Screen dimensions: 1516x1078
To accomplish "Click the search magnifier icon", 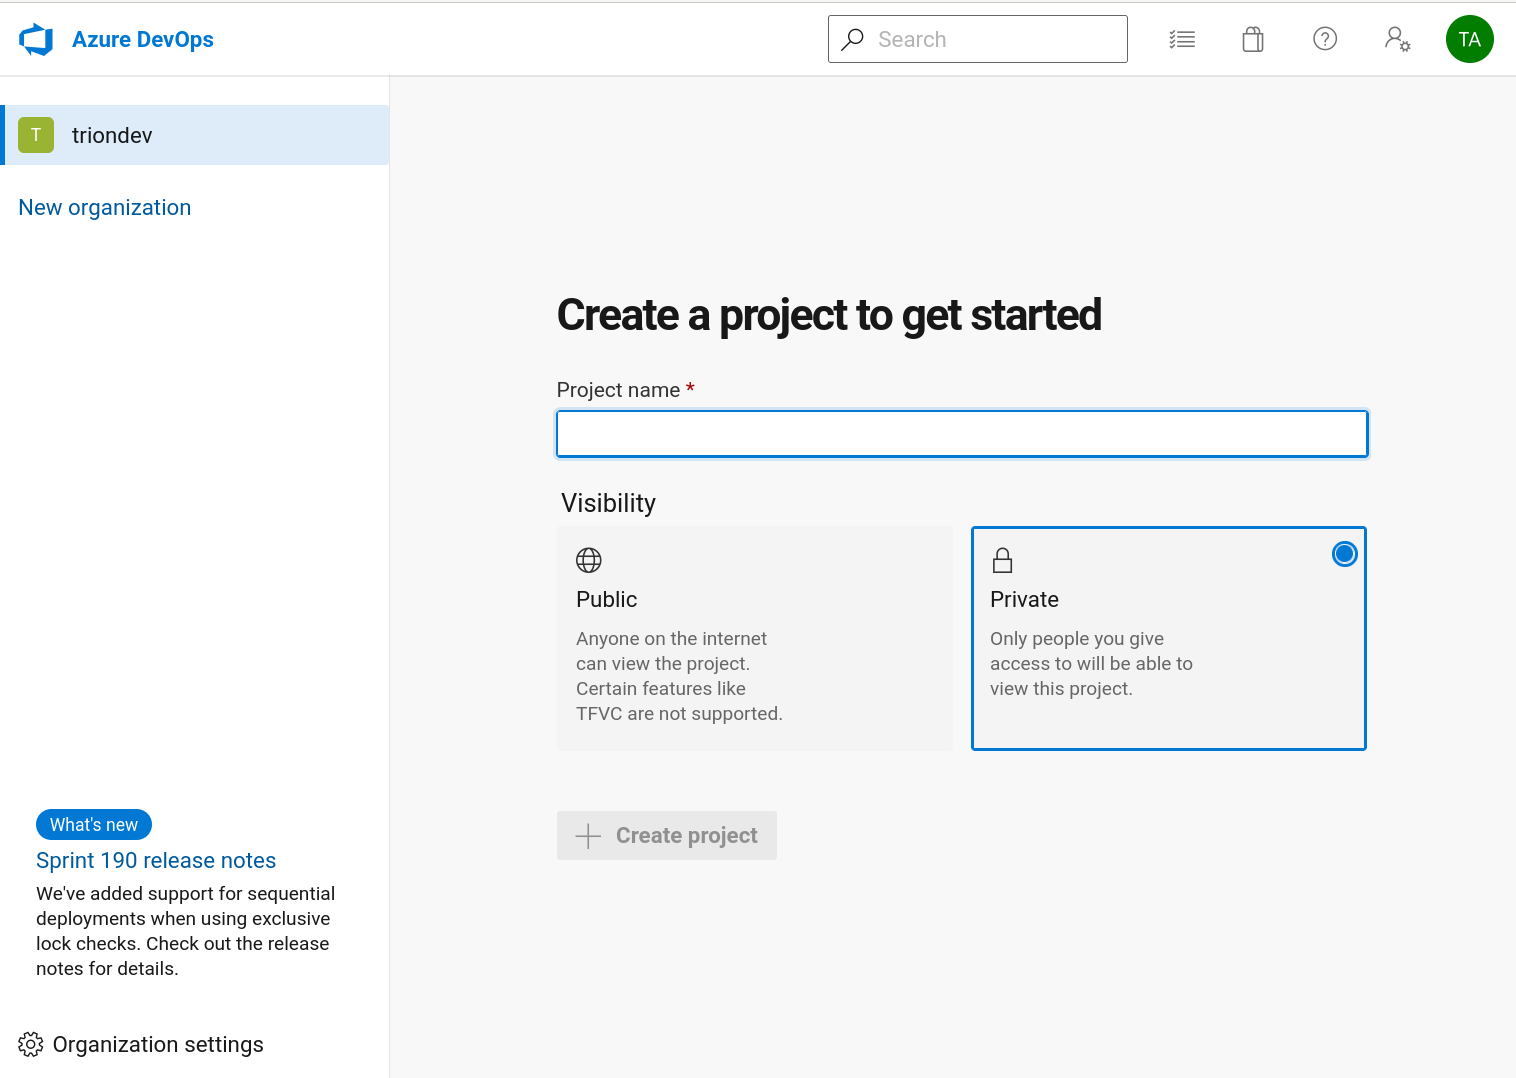I will click(853, 39).
